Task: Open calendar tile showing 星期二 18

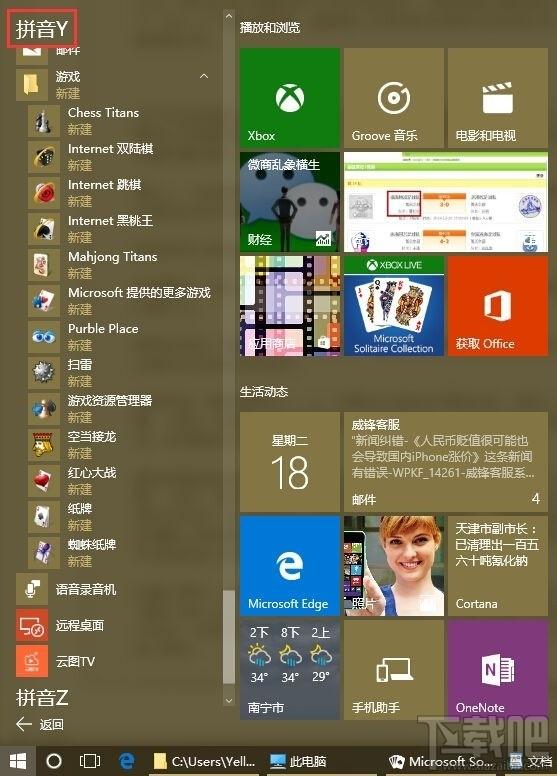Action: 290,462
